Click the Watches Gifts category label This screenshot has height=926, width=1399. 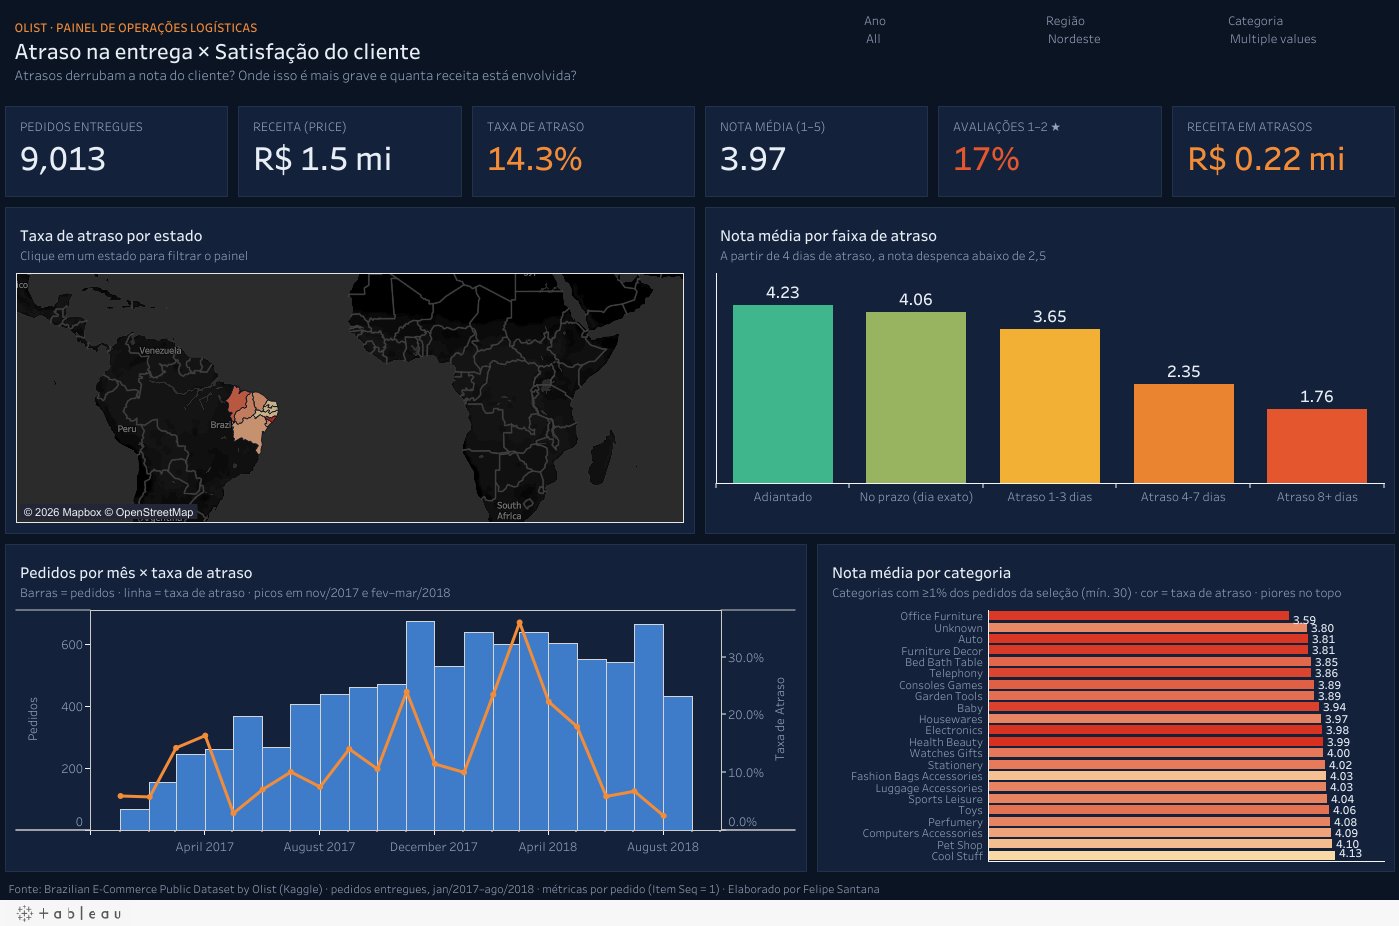(946, 753)
